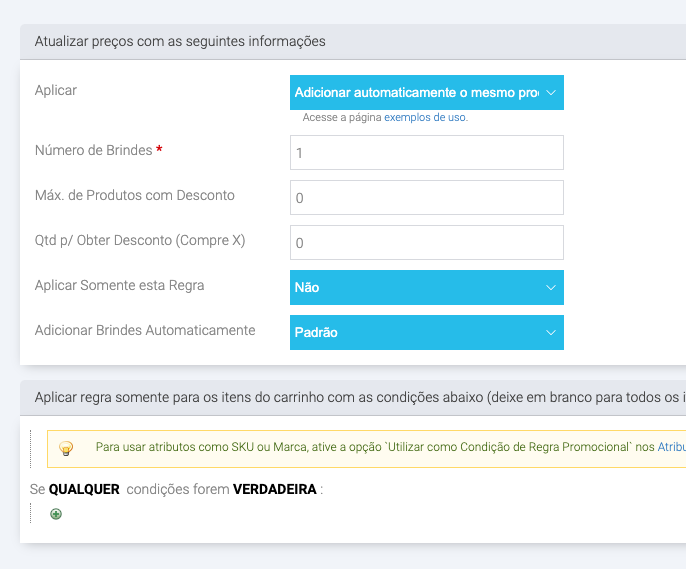686x569 pixels.
Task: Open the Adicionar Brindes Automaticamente dropdown
Action: point(426,332)
